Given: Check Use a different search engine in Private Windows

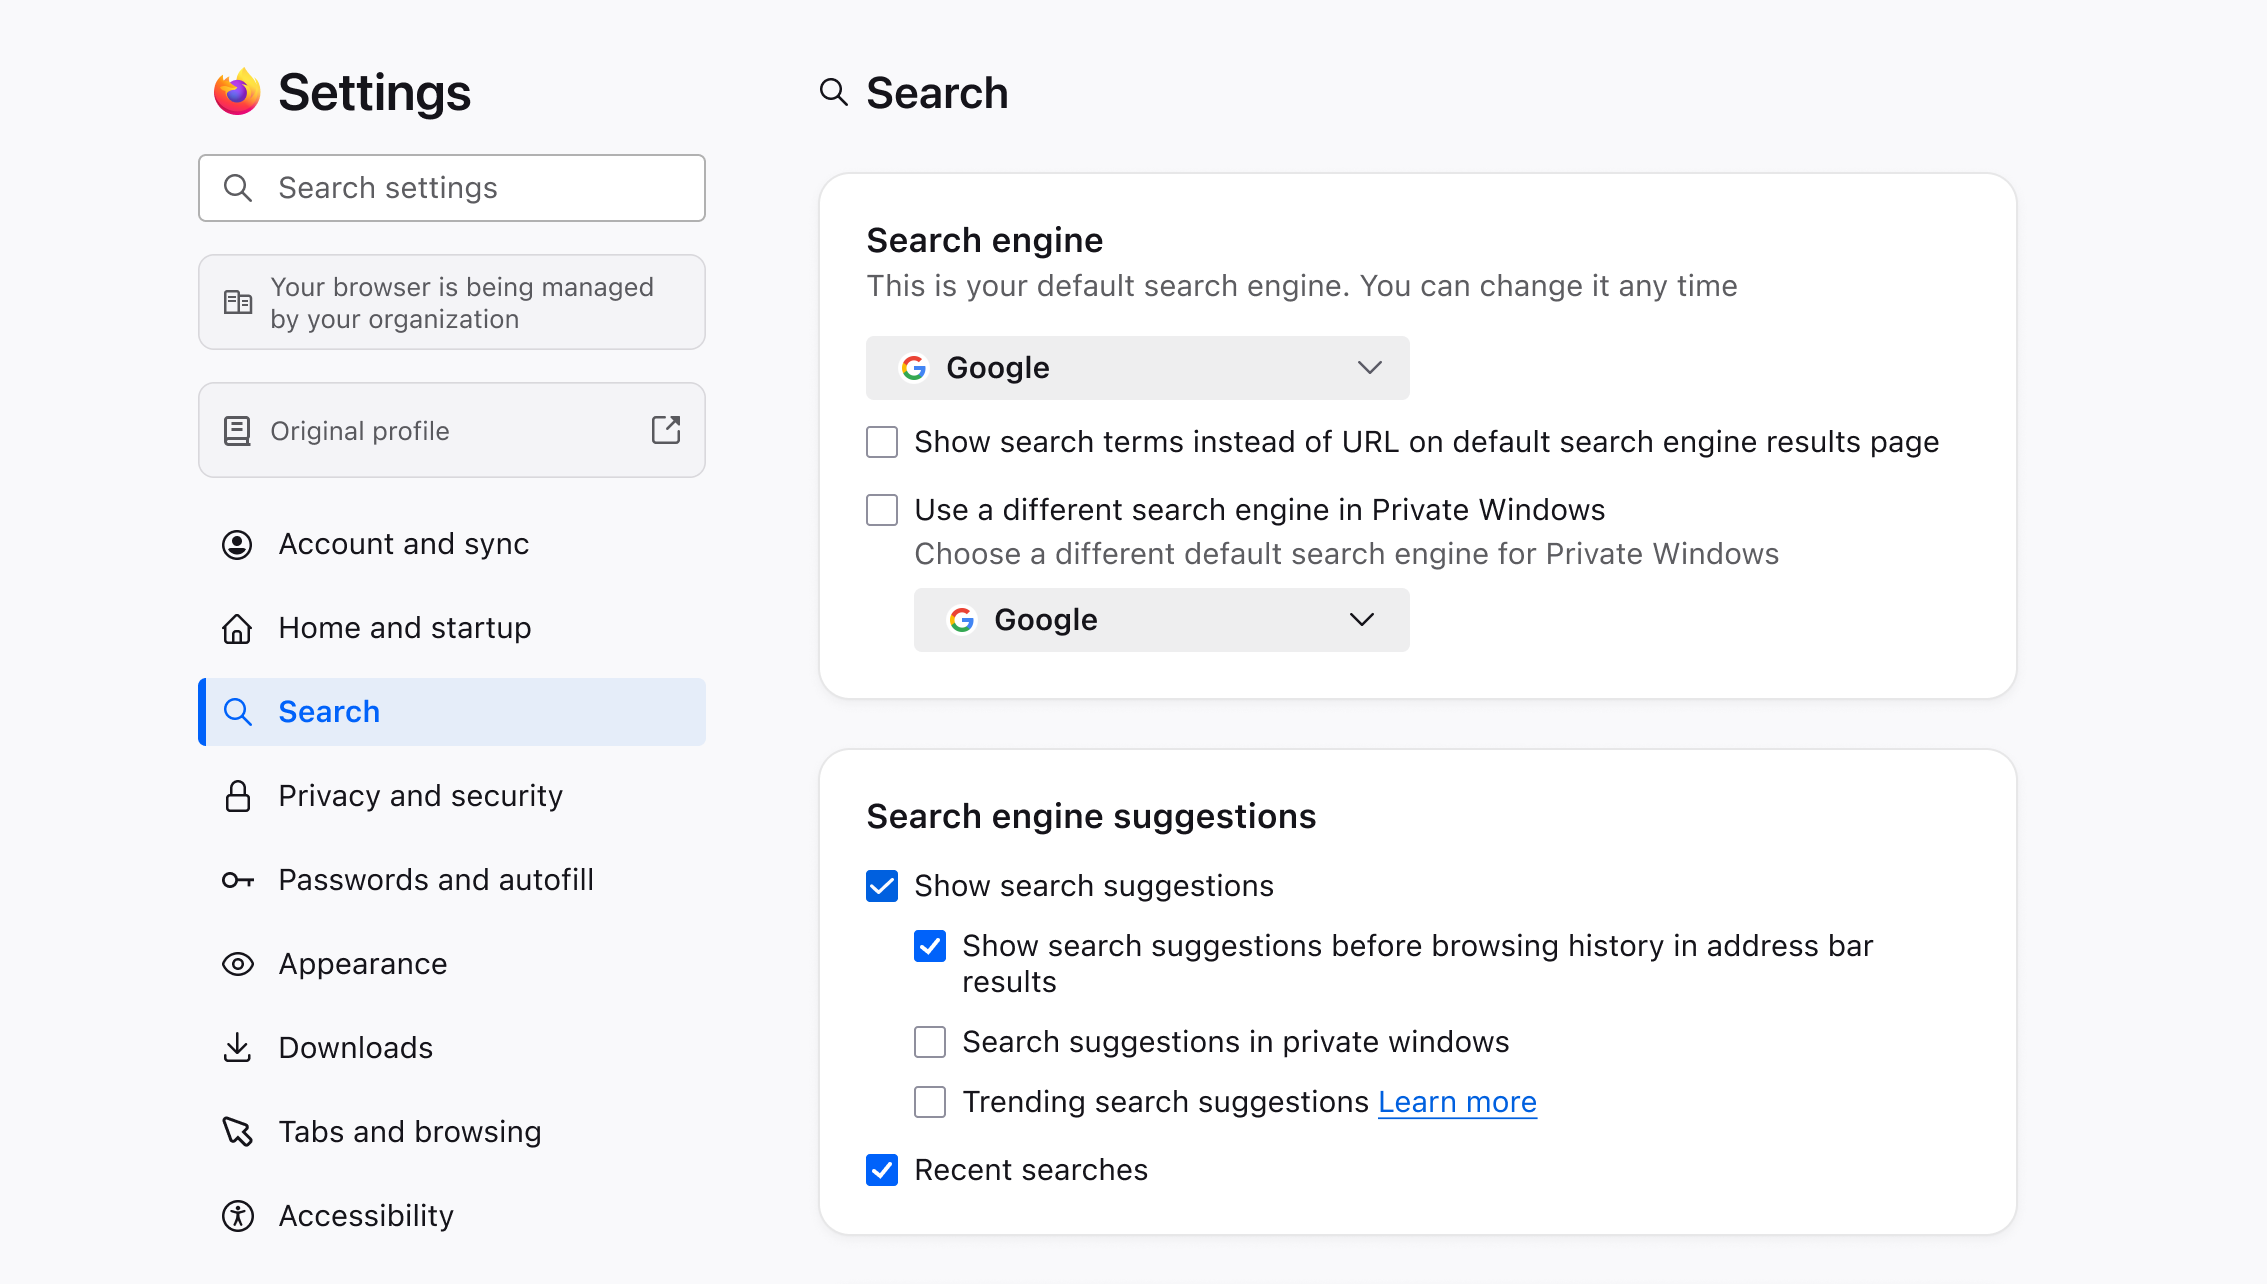Looking at the screenshot, I should point(882,510).
